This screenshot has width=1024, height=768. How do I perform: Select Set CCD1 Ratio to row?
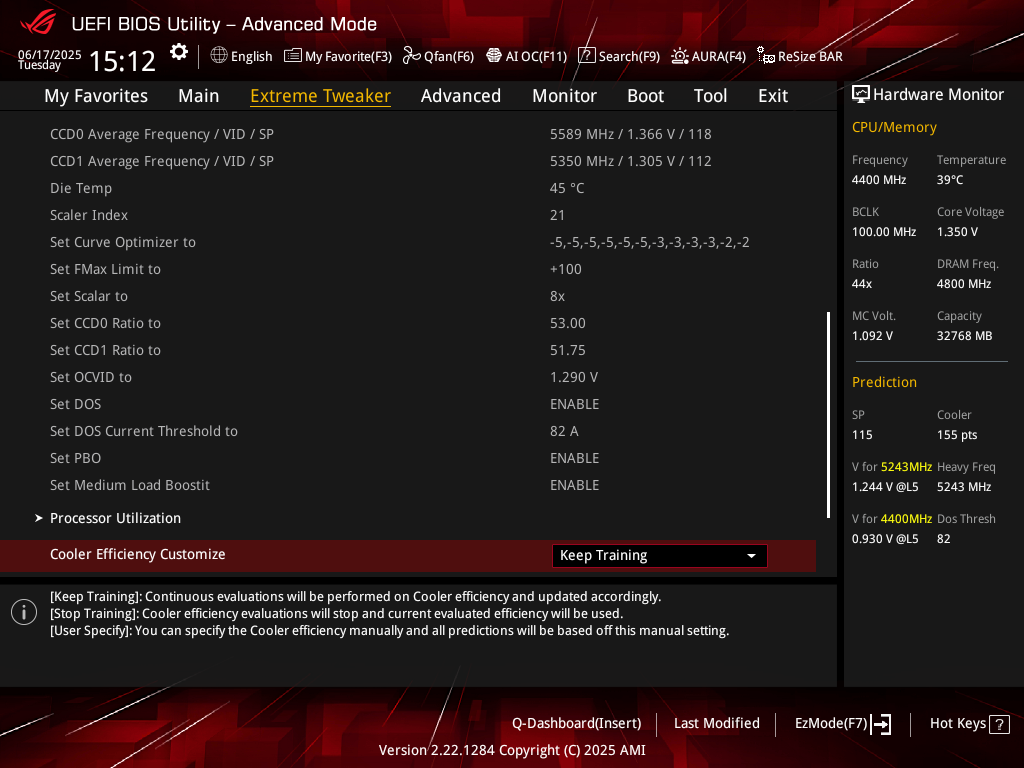[408, 350]
